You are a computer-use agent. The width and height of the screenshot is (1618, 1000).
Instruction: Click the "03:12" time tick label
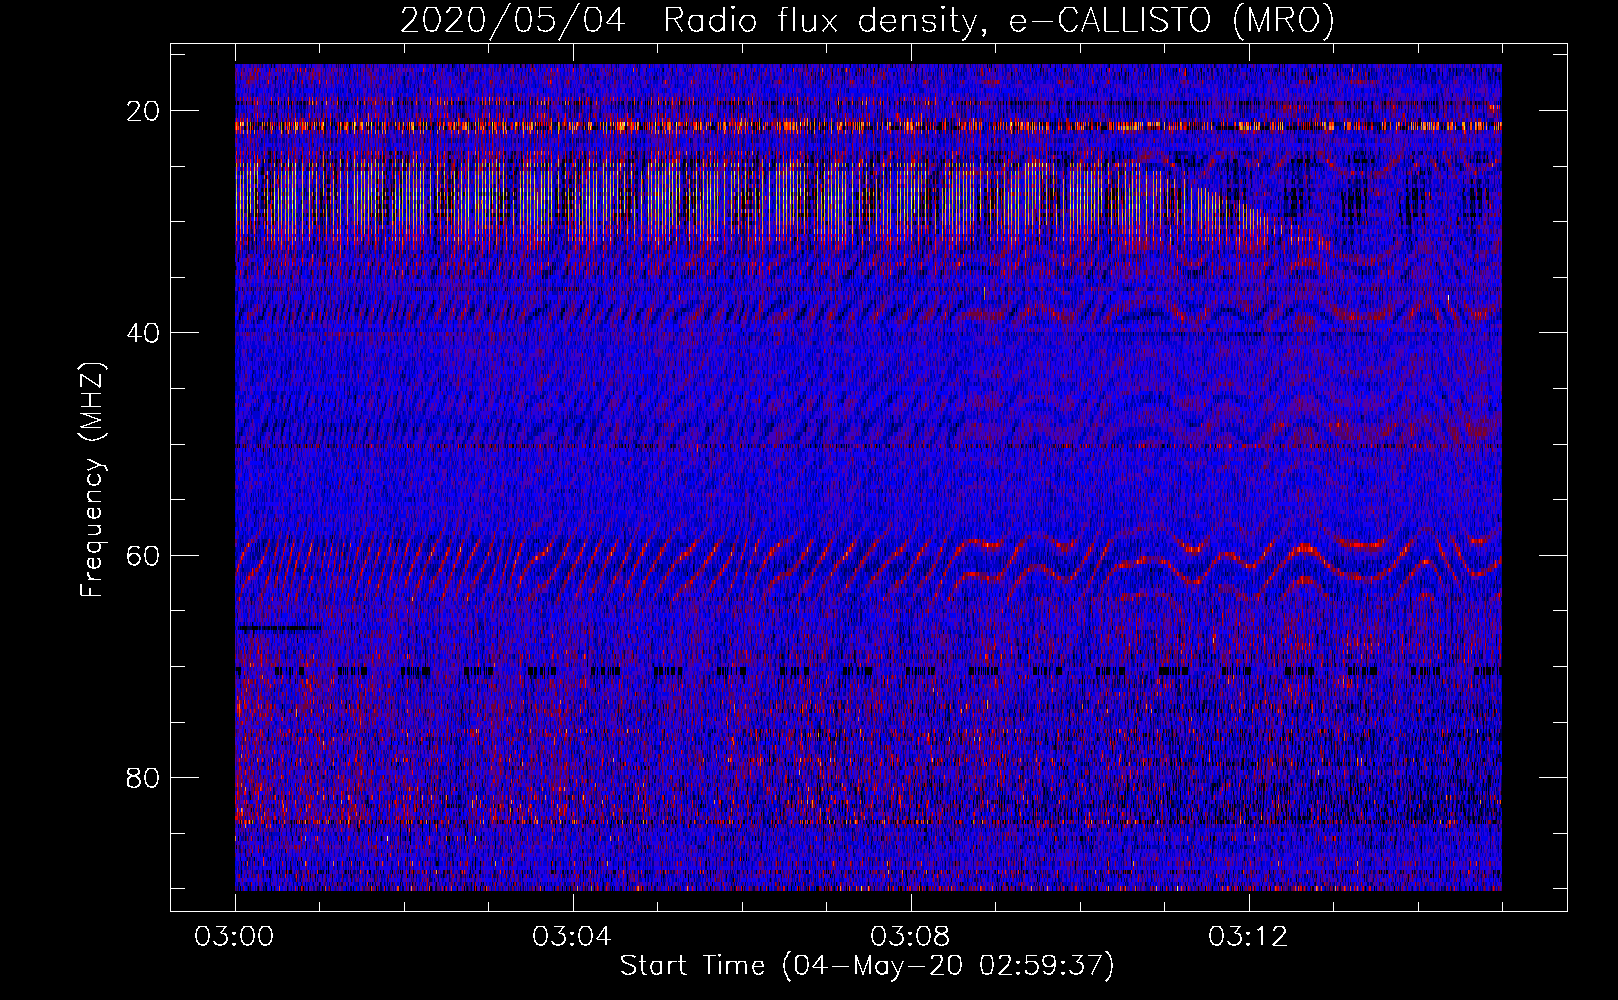(x=1248, y=937)
